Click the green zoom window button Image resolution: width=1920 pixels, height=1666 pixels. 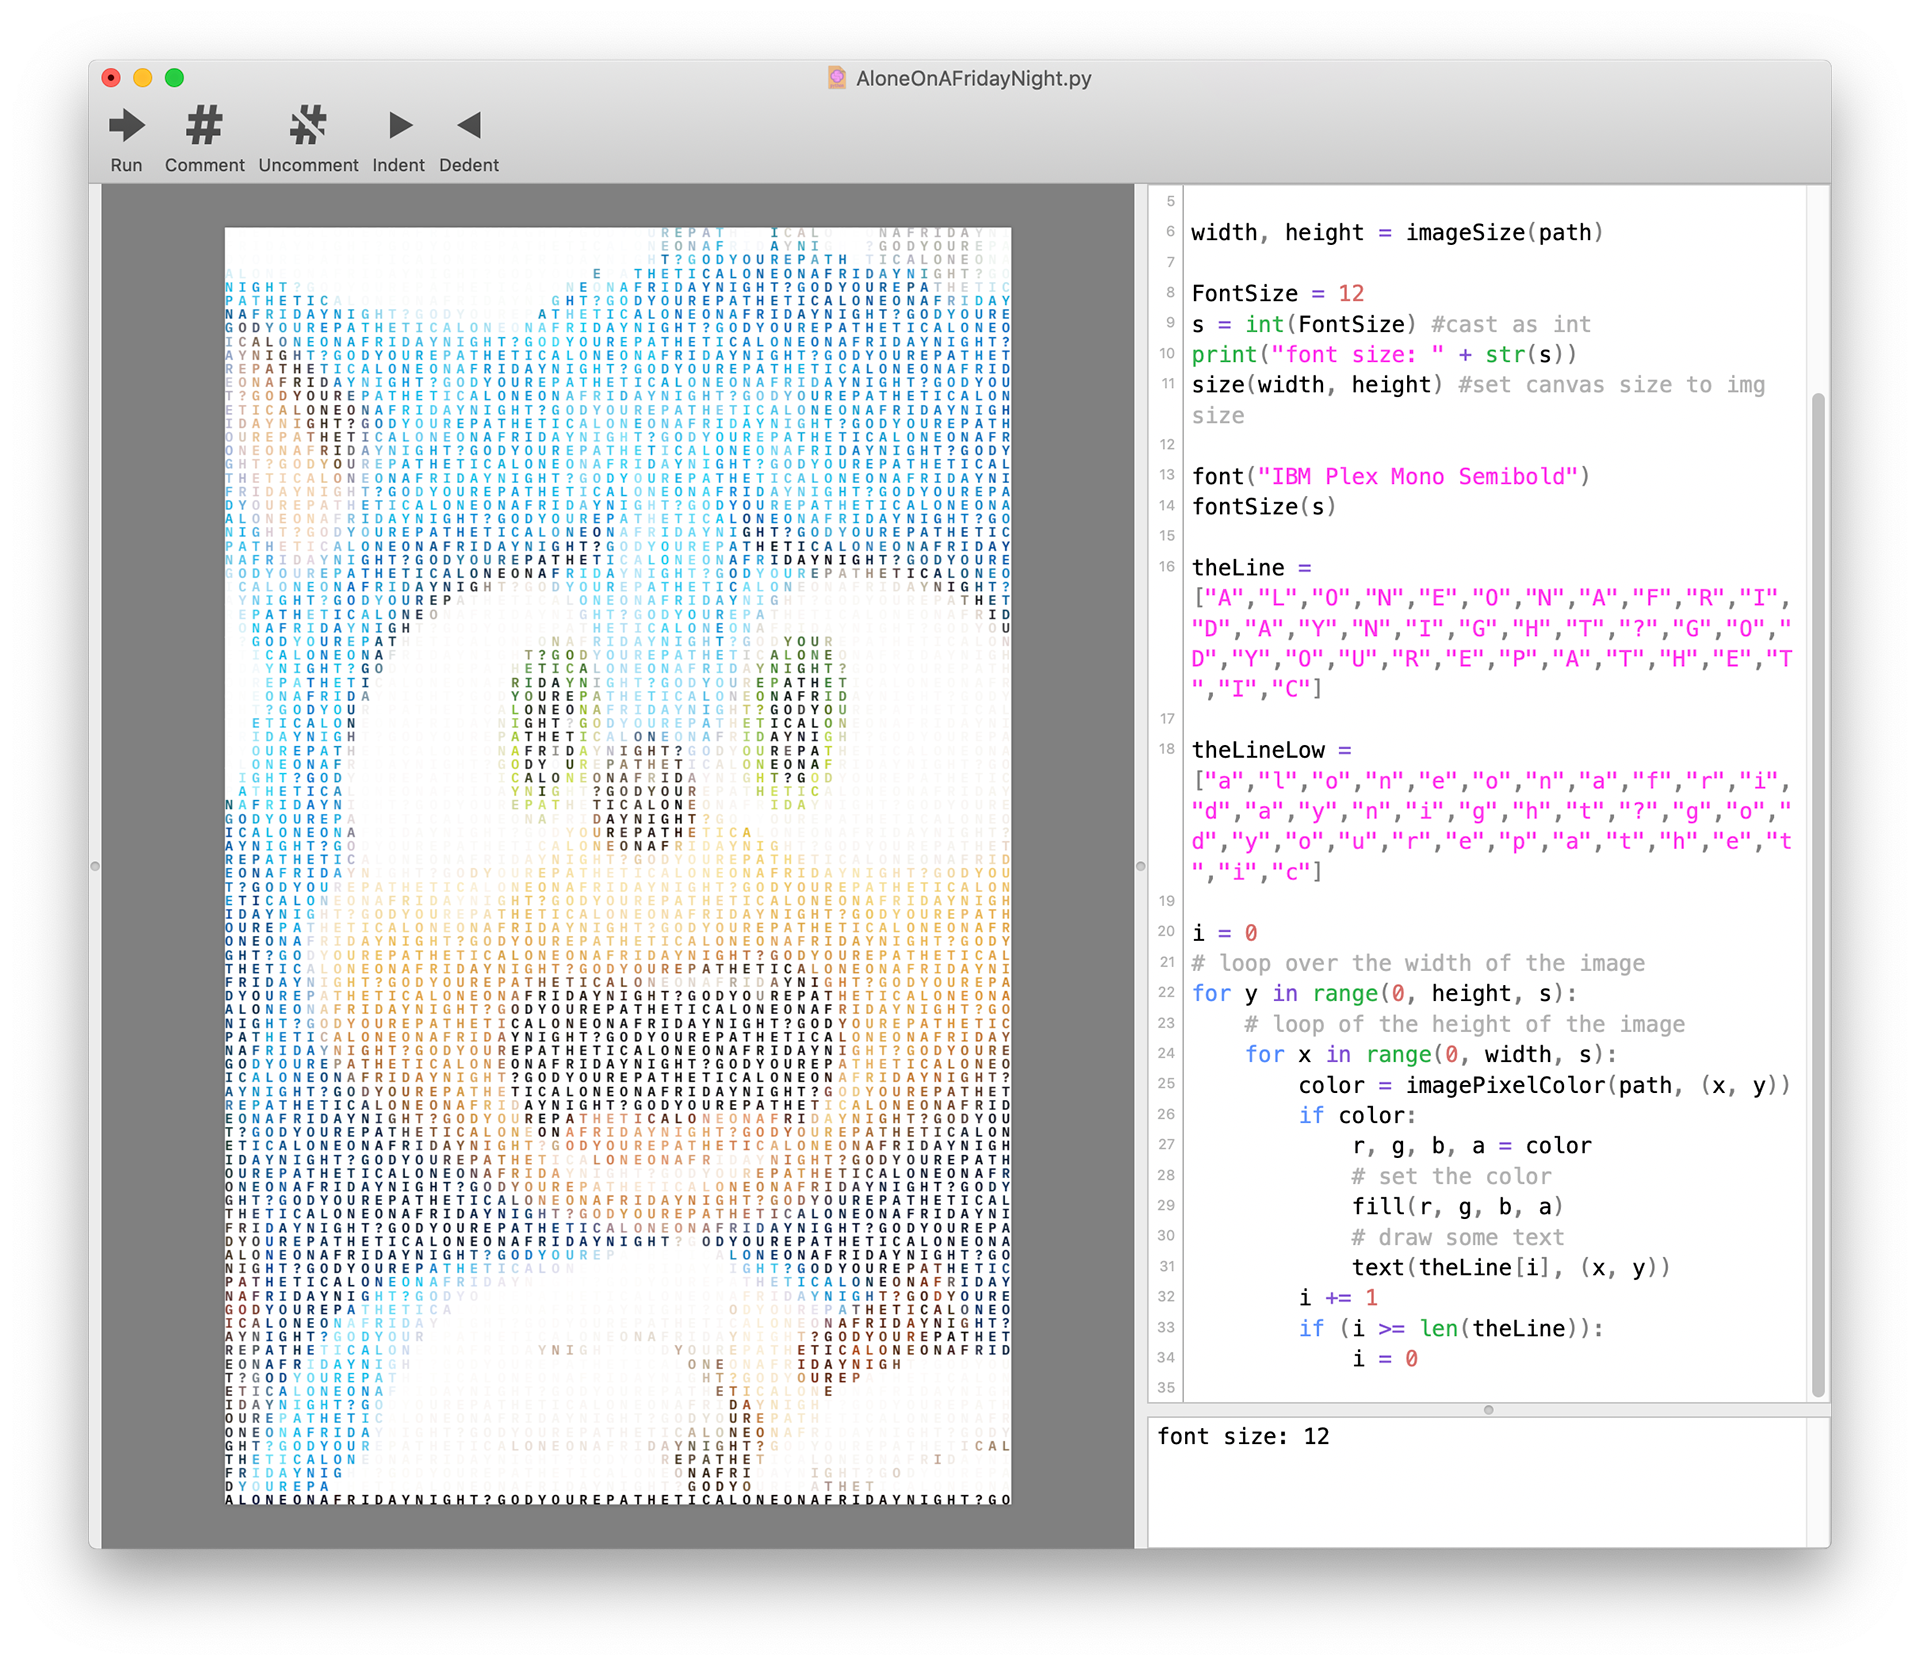tap(174, 78)
